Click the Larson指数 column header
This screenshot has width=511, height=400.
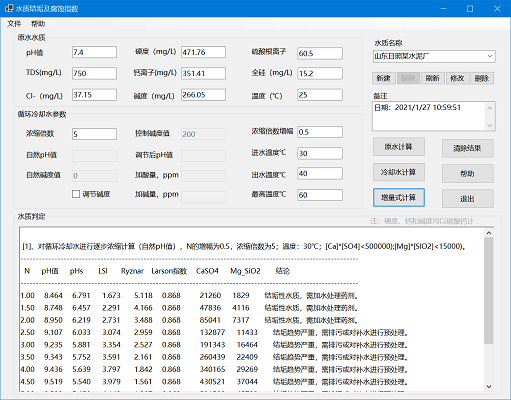tap(169, 271)
